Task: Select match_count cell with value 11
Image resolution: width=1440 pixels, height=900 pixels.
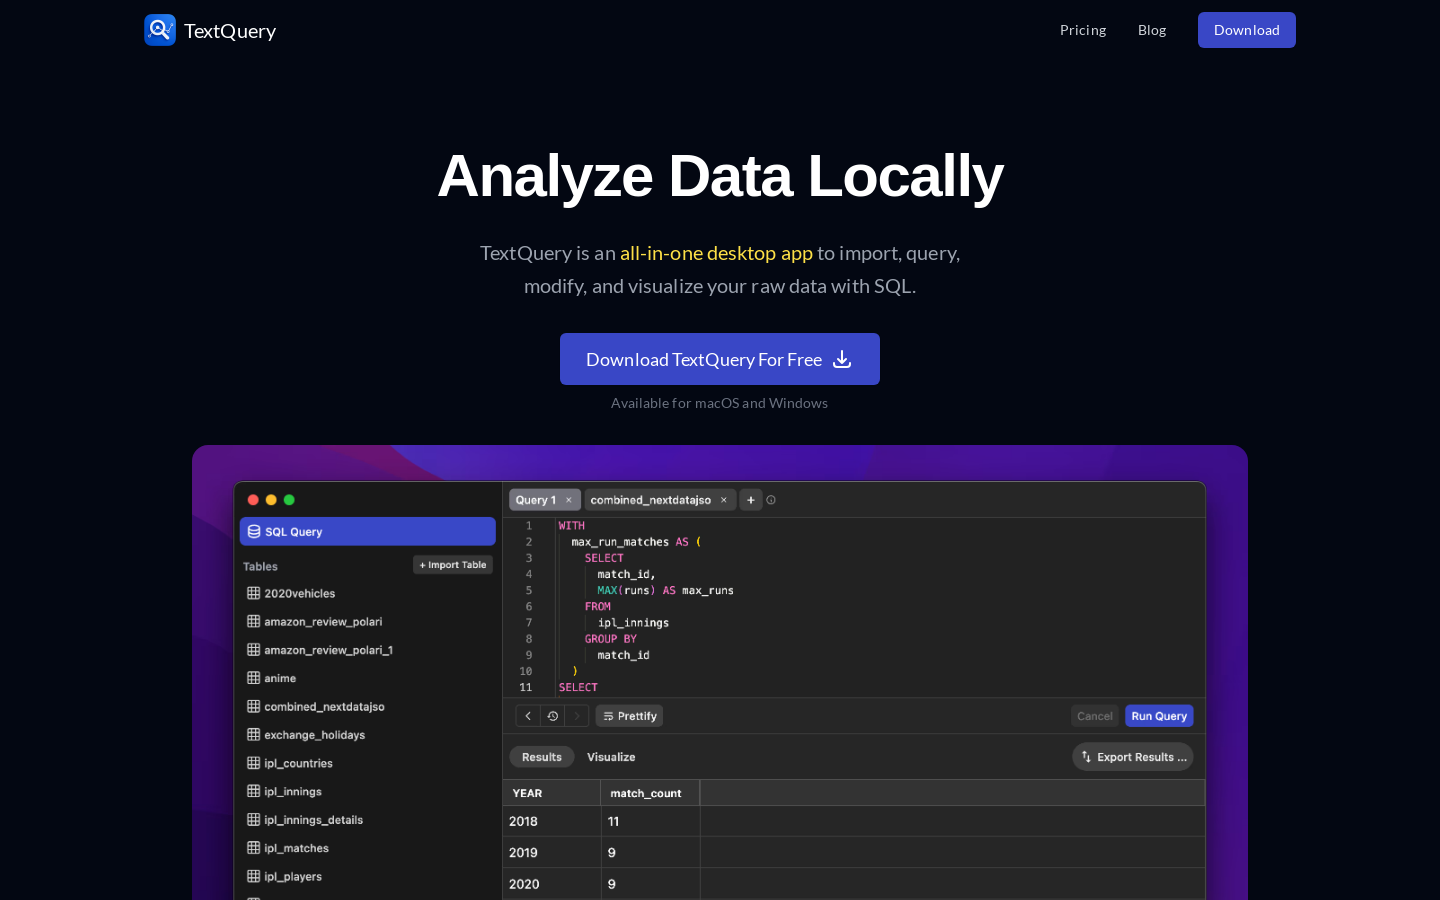Action: [x=650, y=821]
